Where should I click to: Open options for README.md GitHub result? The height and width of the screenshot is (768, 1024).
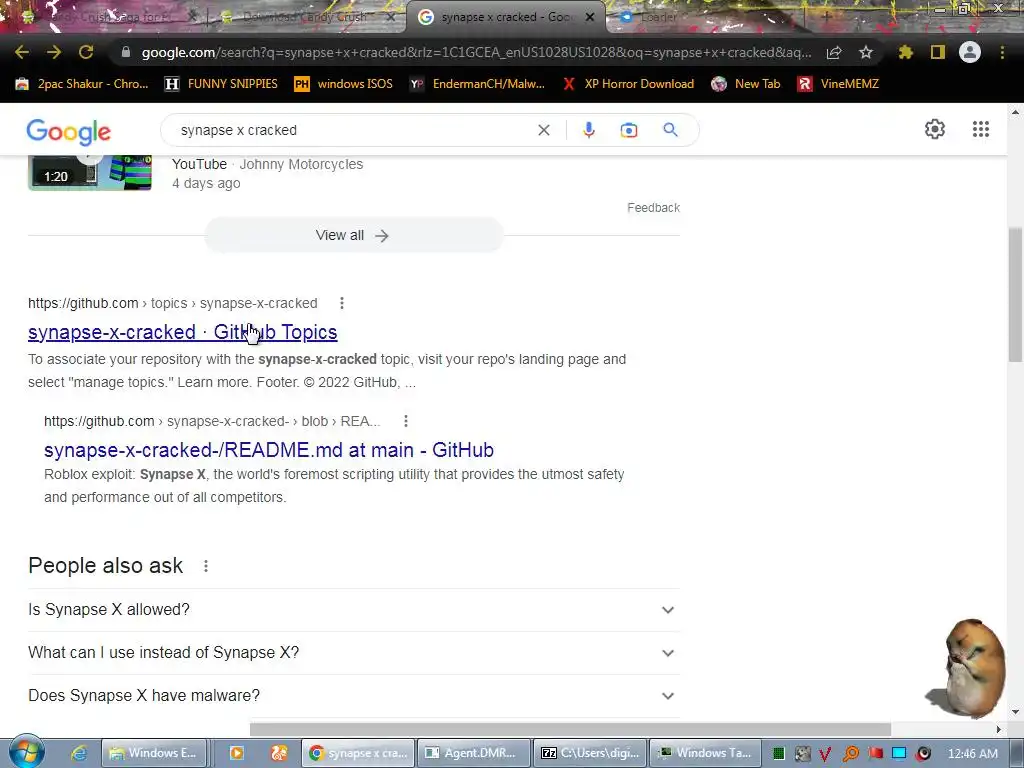click(406, 421)
